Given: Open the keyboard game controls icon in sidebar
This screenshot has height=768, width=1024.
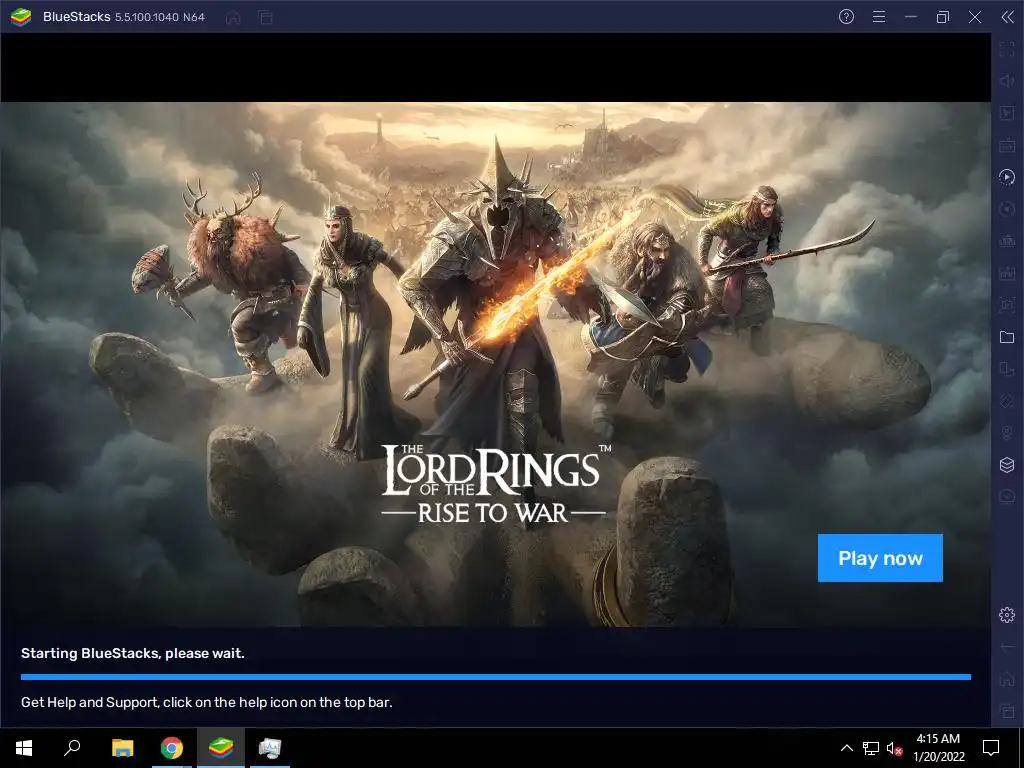Looking at the screenshot, I should click(1007, 145).
